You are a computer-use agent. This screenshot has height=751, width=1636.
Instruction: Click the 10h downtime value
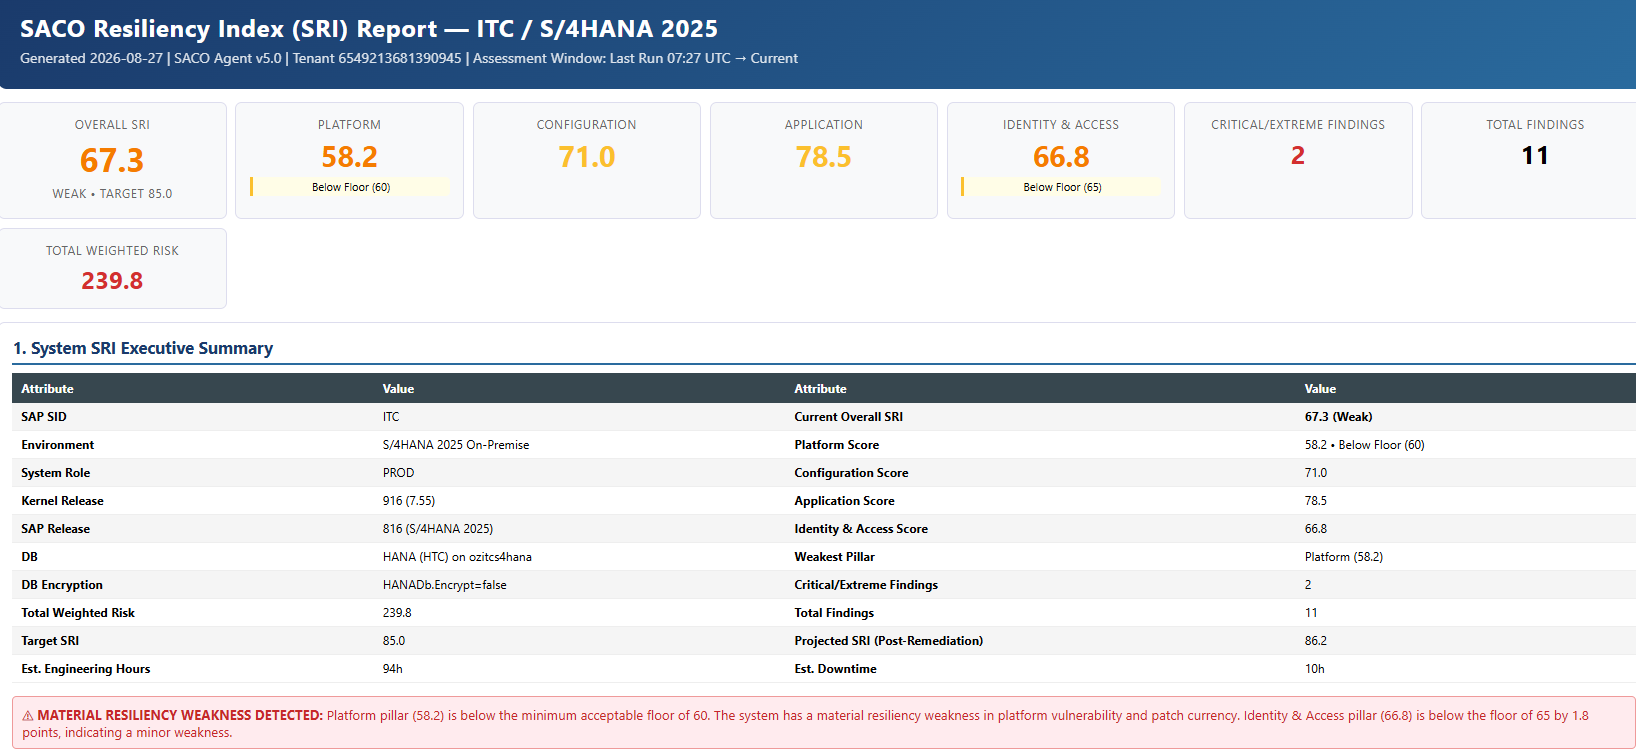click(x=1315, y=669)
